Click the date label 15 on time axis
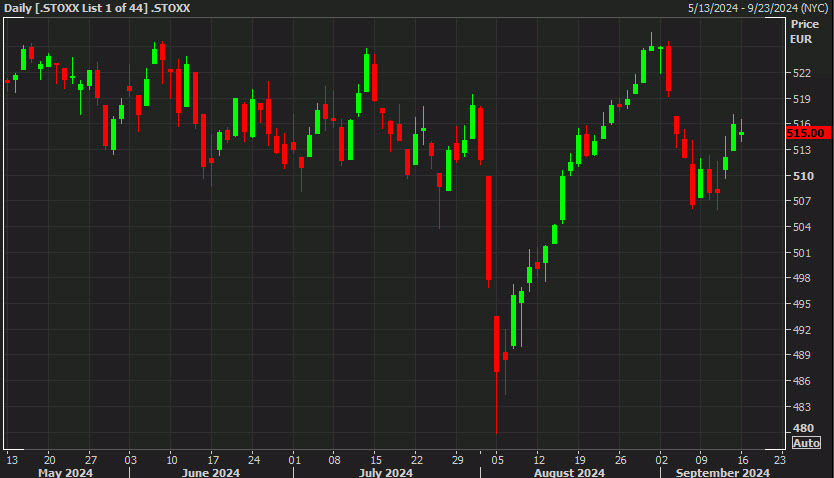 (x=376, y=460)
